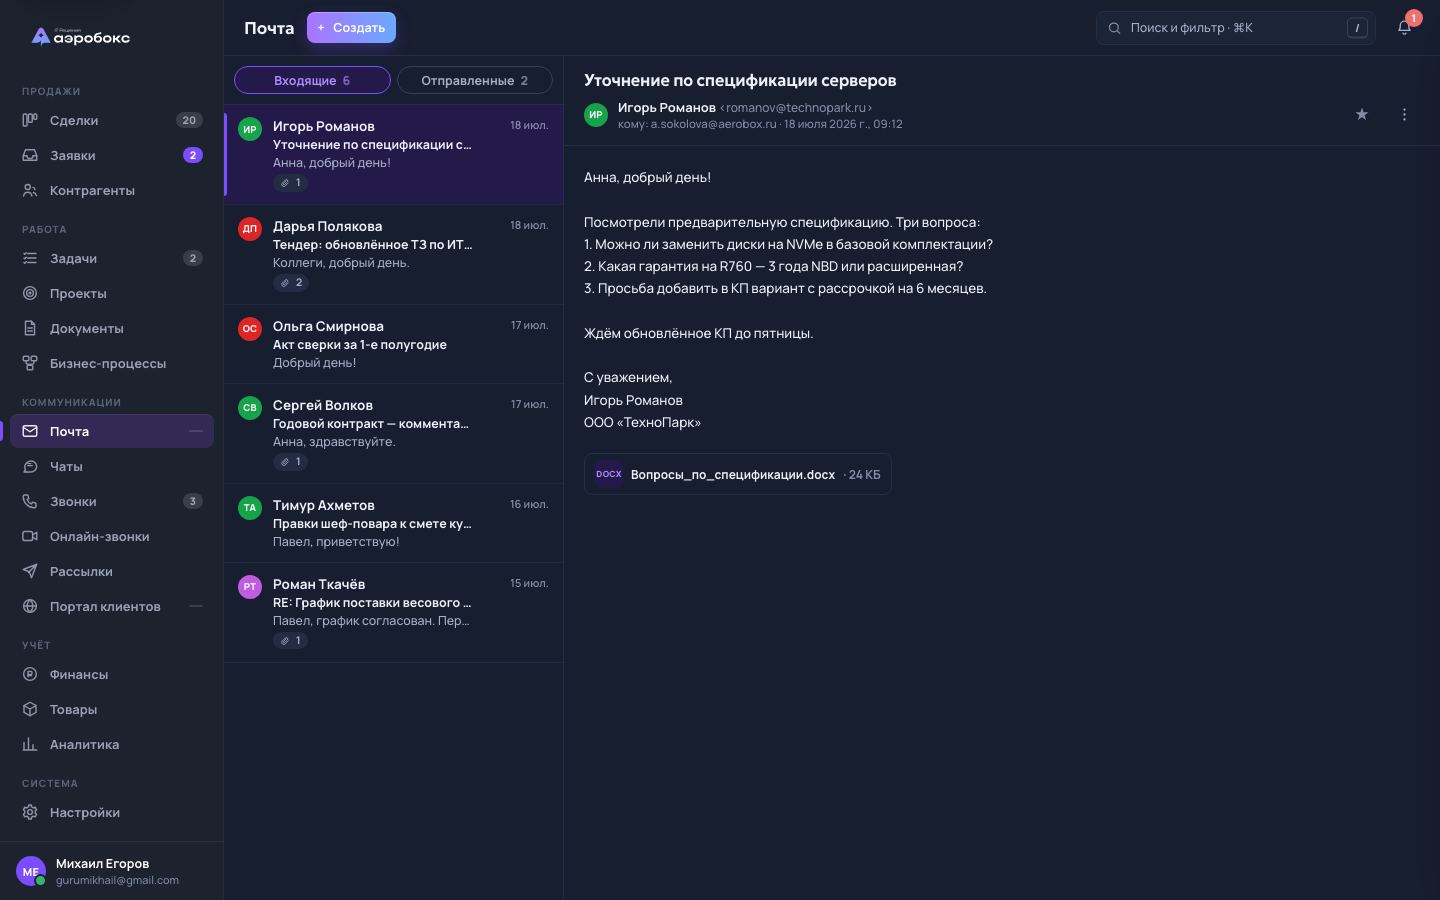The image size is (1440, 900).
Task: Click sender address romanov@technopark.ru
Action: point(796,108)
